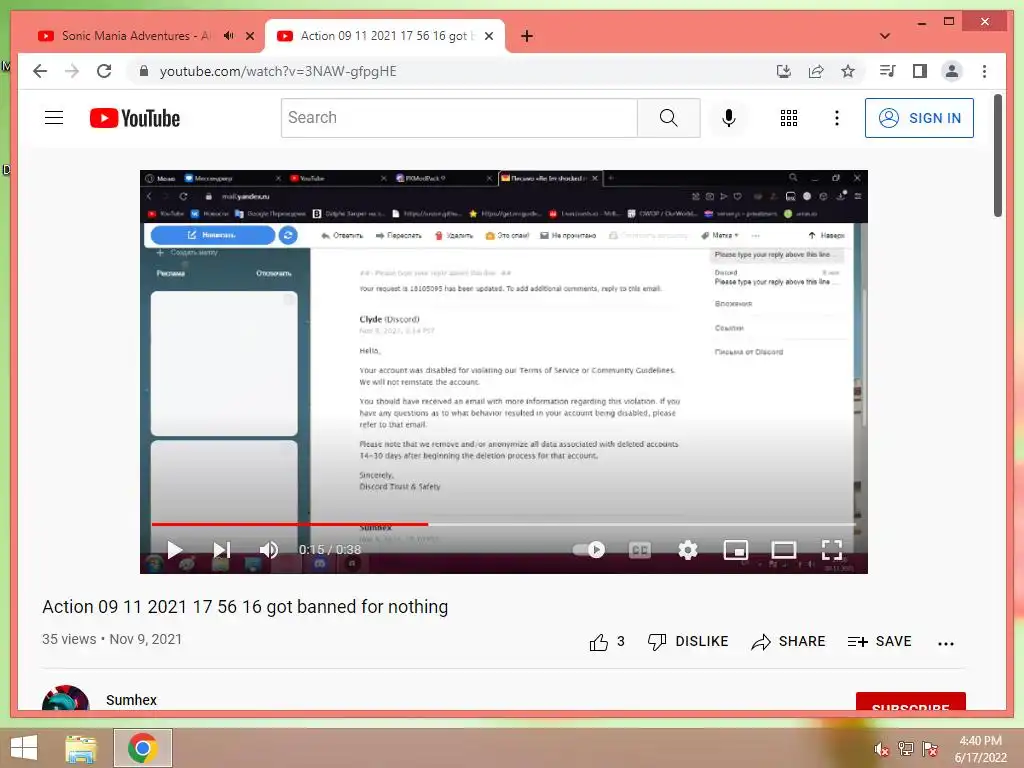Open the YouTube apps grid
The image size is (1024, 768).
(788, 118)
